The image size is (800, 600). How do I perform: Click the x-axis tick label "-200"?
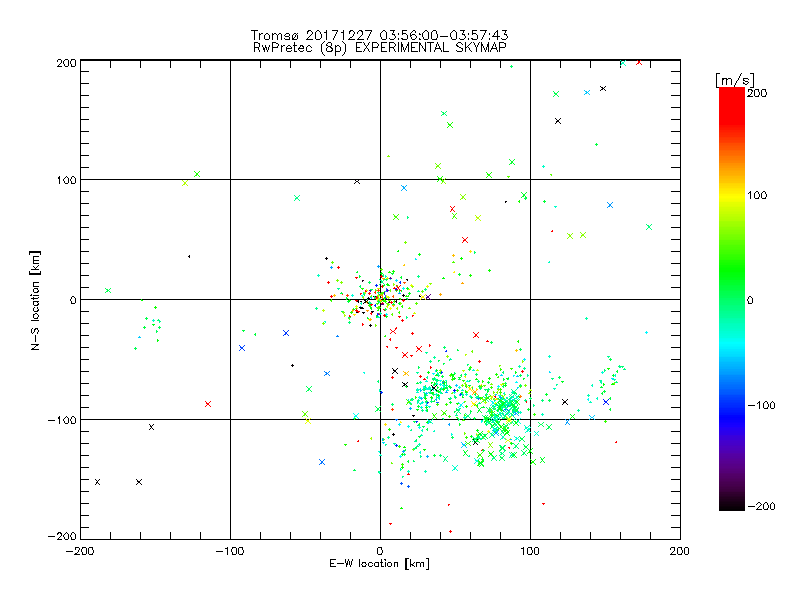click(x=80, y=551)
